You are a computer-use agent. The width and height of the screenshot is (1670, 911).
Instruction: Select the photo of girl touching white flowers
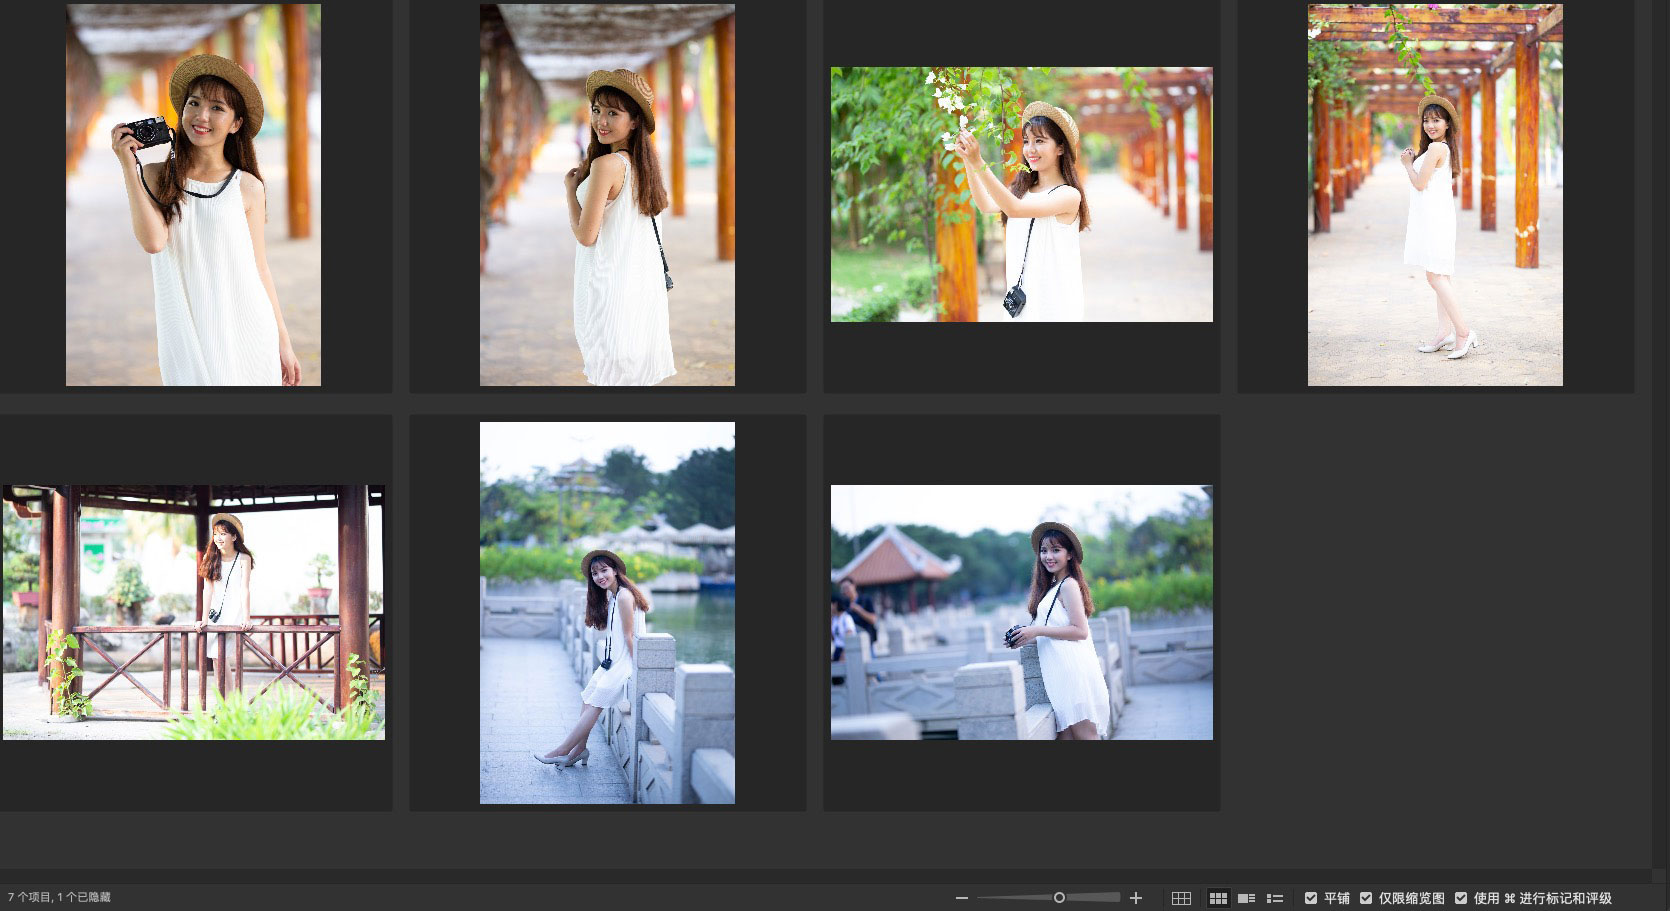click(1021, 195)
